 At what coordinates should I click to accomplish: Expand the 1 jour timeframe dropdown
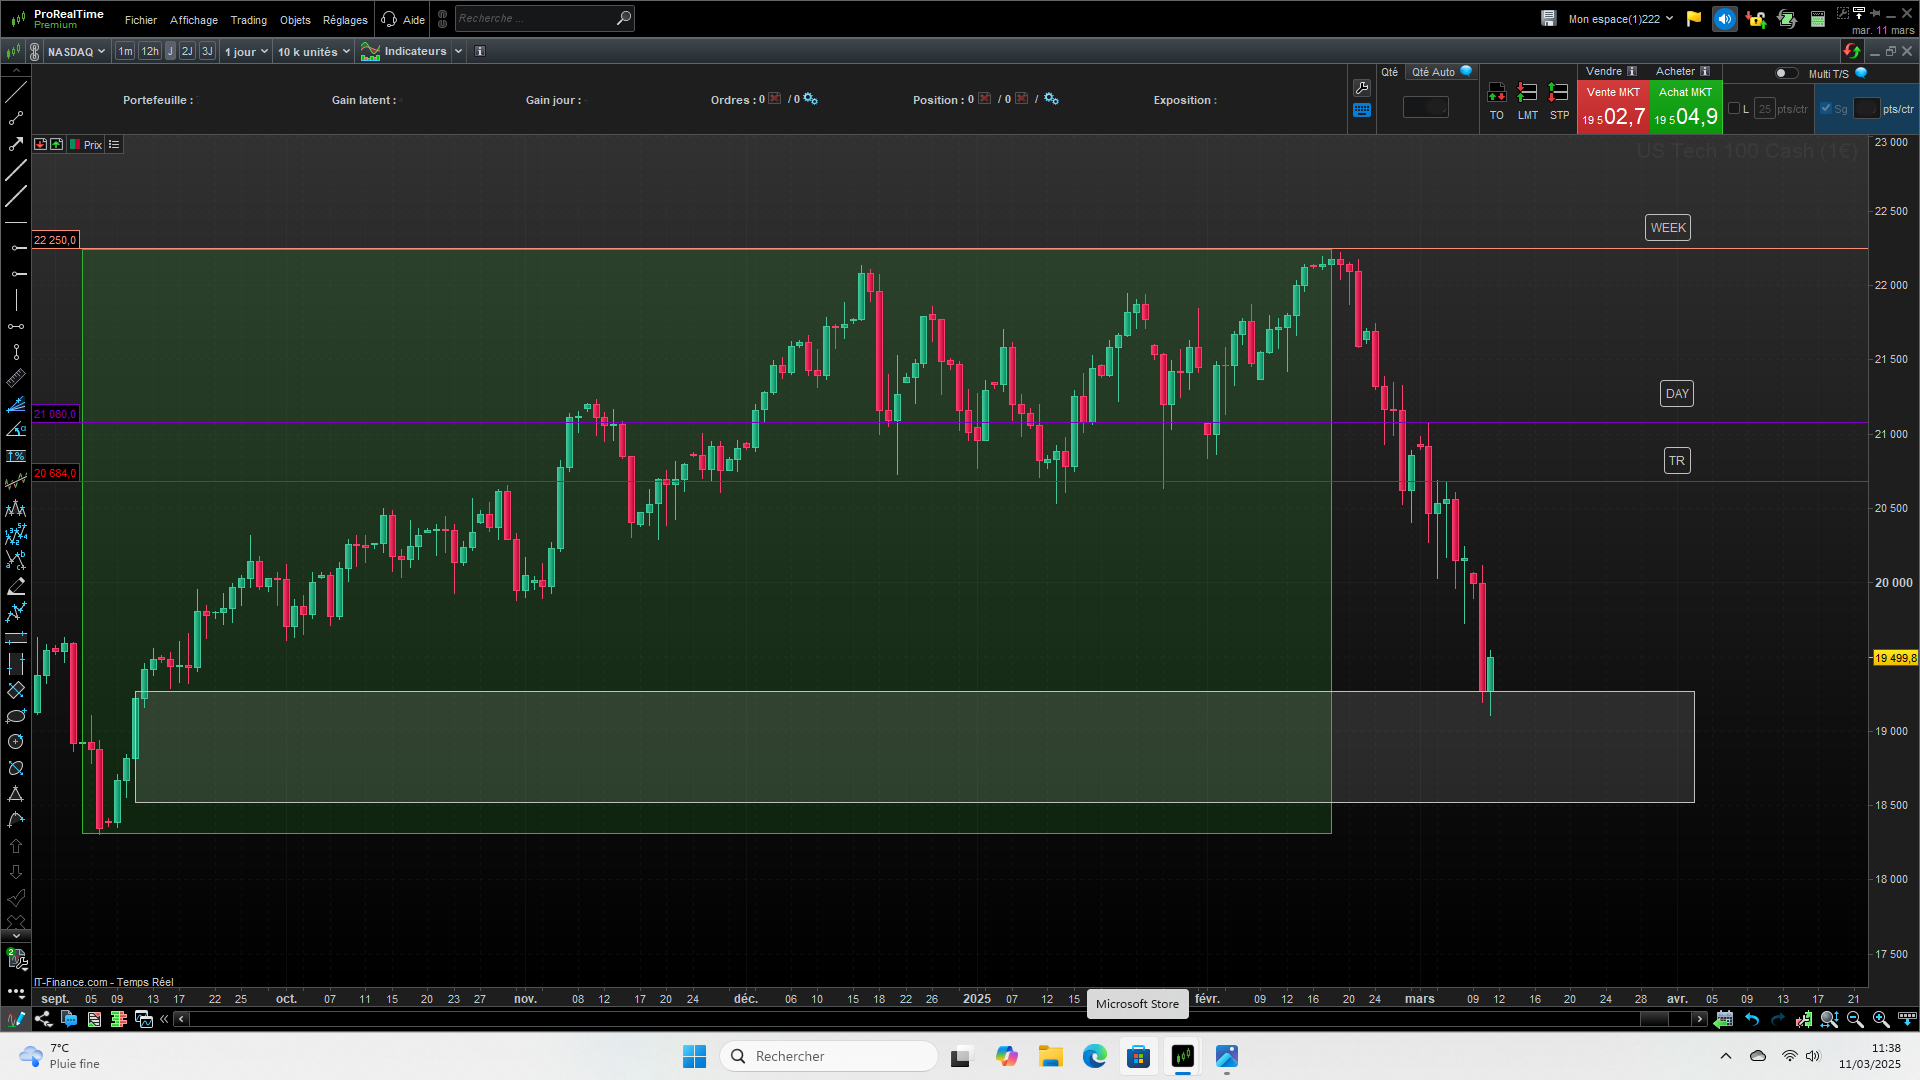click(246, 51)
